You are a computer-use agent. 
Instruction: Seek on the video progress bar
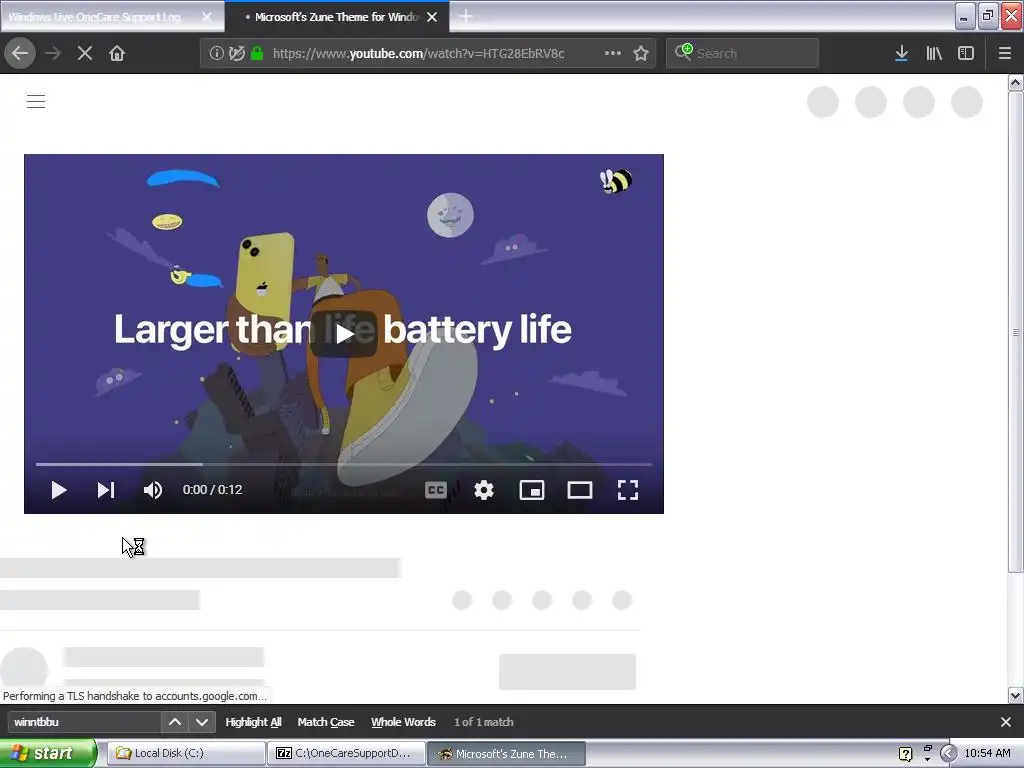(x=344, y=464)
